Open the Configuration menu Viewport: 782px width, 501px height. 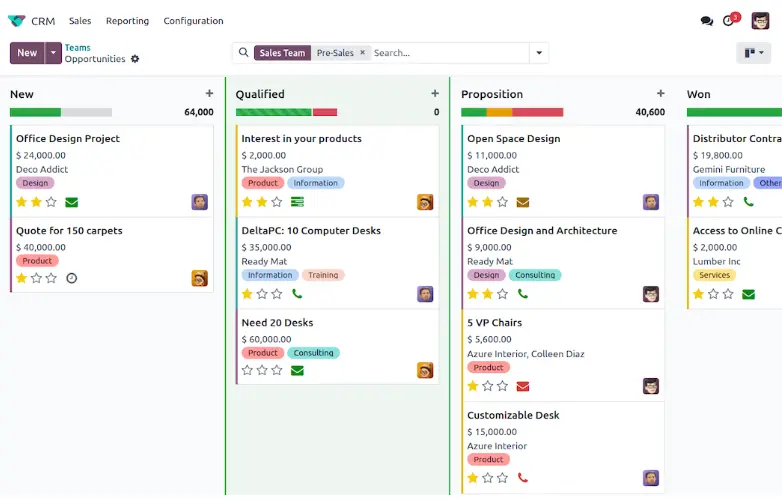[193, 21]
